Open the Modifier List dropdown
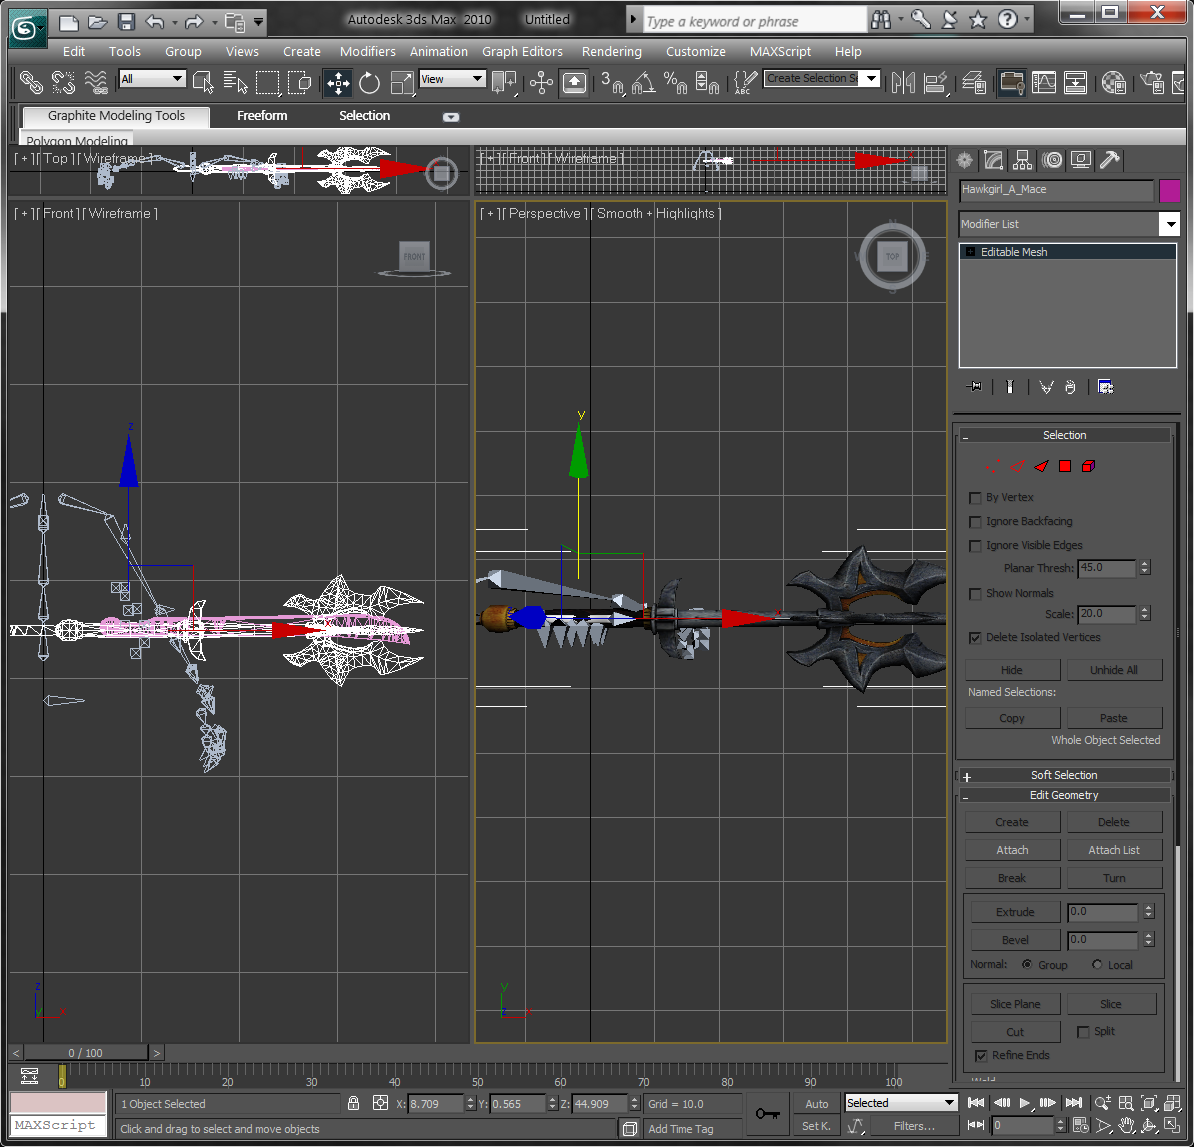 1169,224
